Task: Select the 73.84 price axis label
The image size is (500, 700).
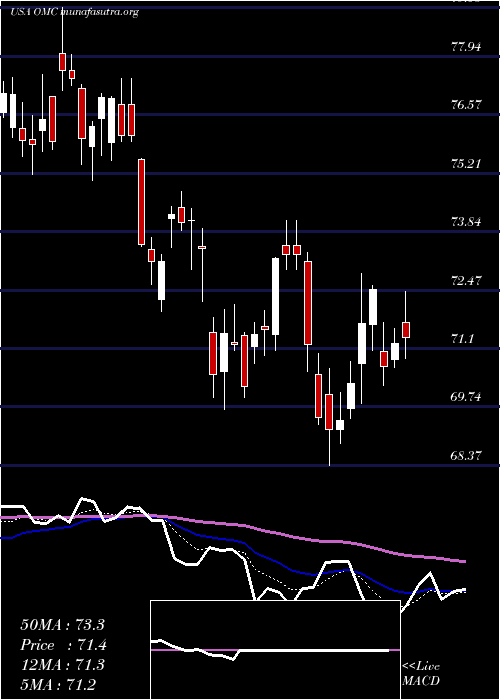Action: click(x=467, y=221)
